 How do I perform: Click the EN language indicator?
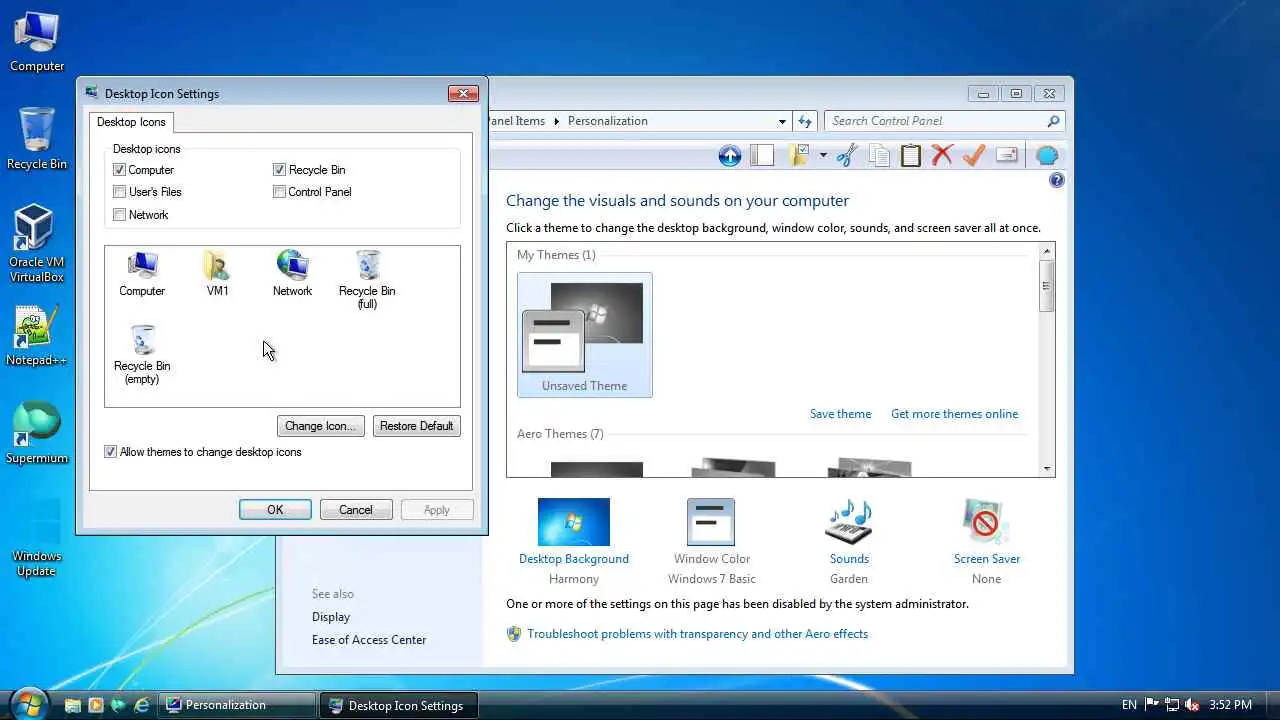click(1129, 705)
